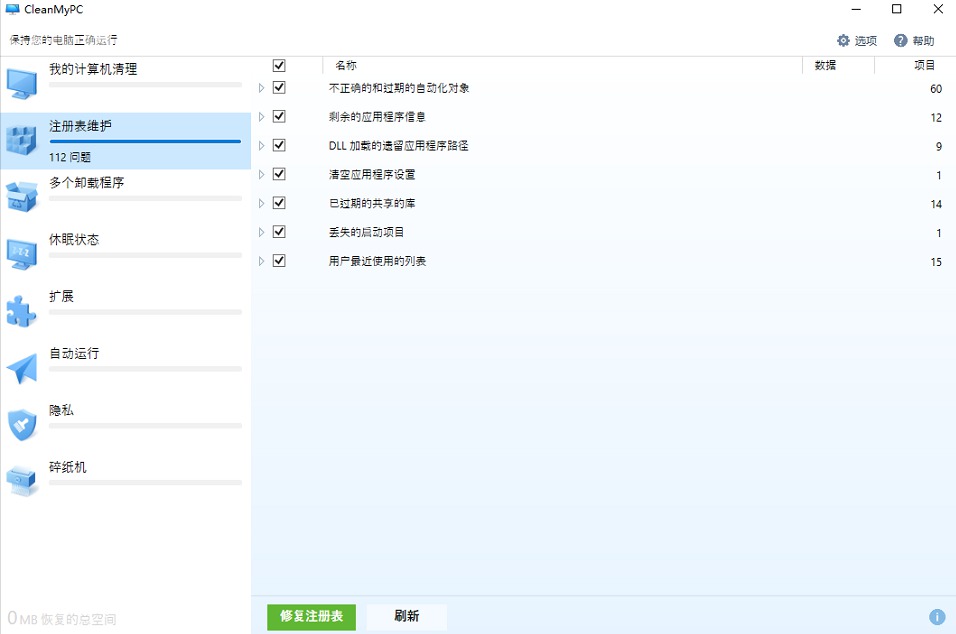The image size is (956, 634).
Task: Select the 不正确的和过期的自动化对象 row text
Action: click(x=399, y=88)
